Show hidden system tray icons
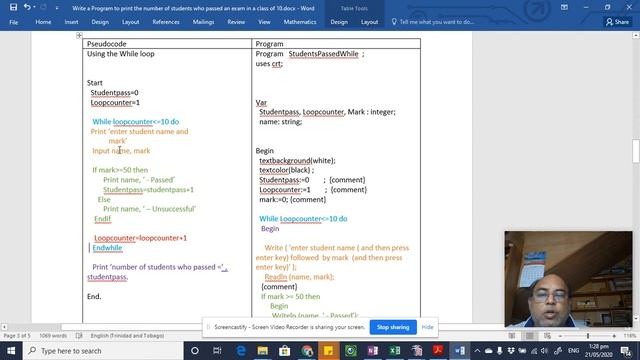The width and height of the screenshot is (640, 360). tap(477, 351)
